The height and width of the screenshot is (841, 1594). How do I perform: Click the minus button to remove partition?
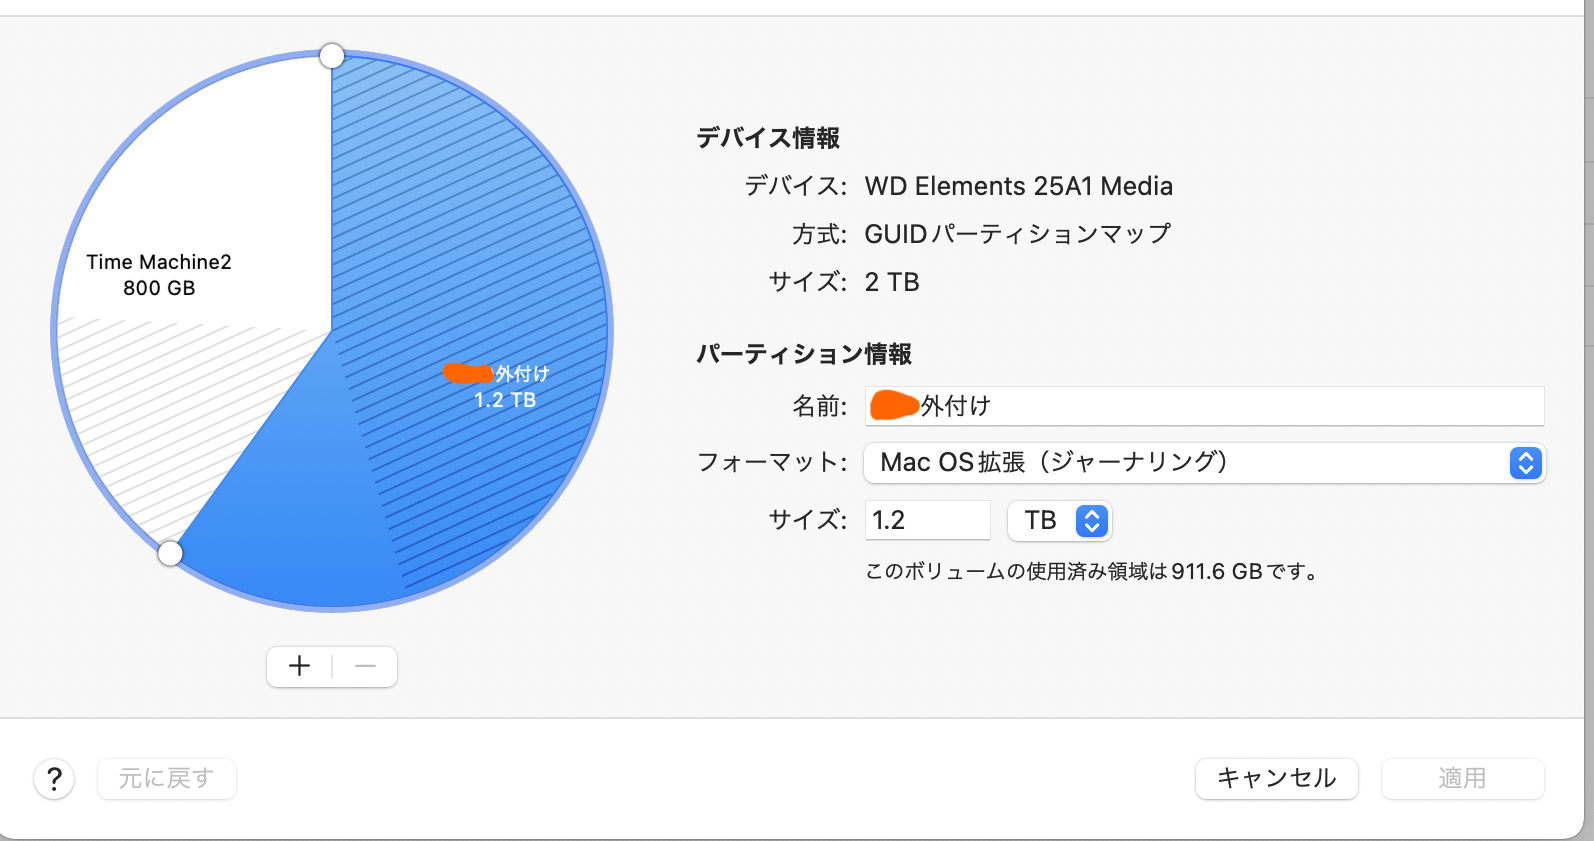click(365, 667)
